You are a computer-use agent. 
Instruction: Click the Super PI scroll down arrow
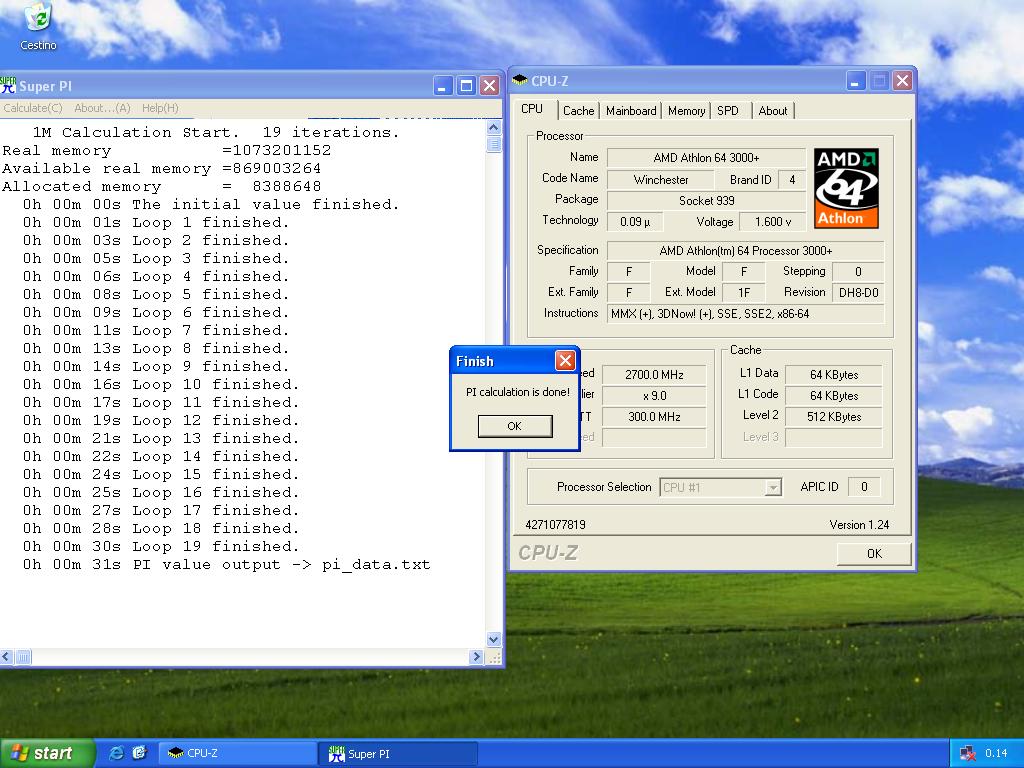click(x=494, y=639)
